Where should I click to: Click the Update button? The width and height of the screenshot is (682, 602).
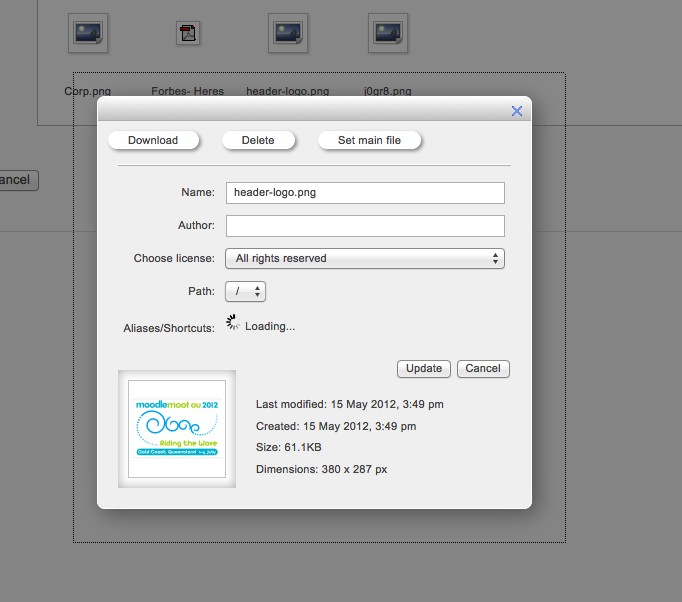424,368
